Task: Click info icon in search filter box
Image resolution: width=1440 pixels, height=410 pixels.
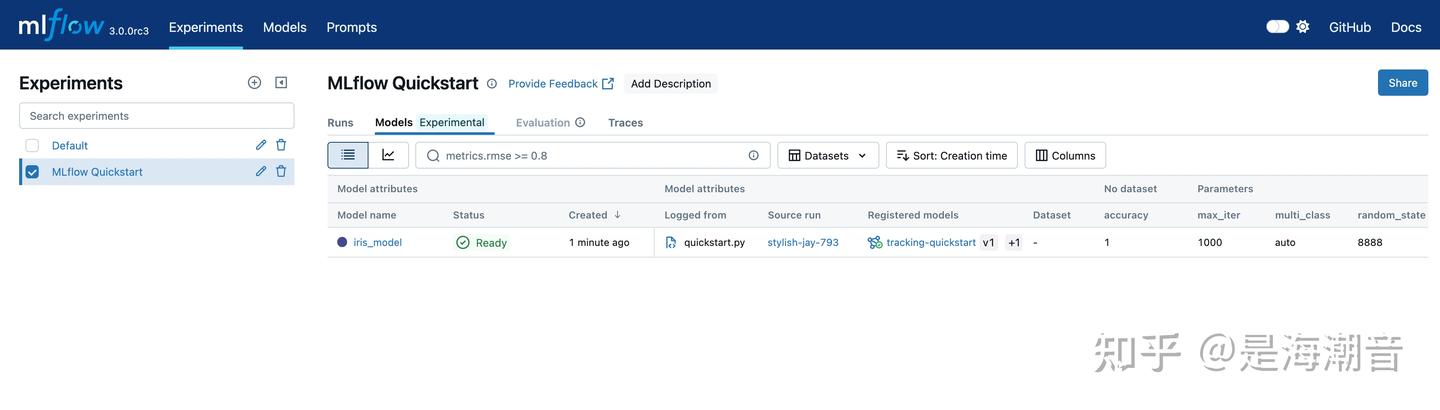Action: [754, 155]
